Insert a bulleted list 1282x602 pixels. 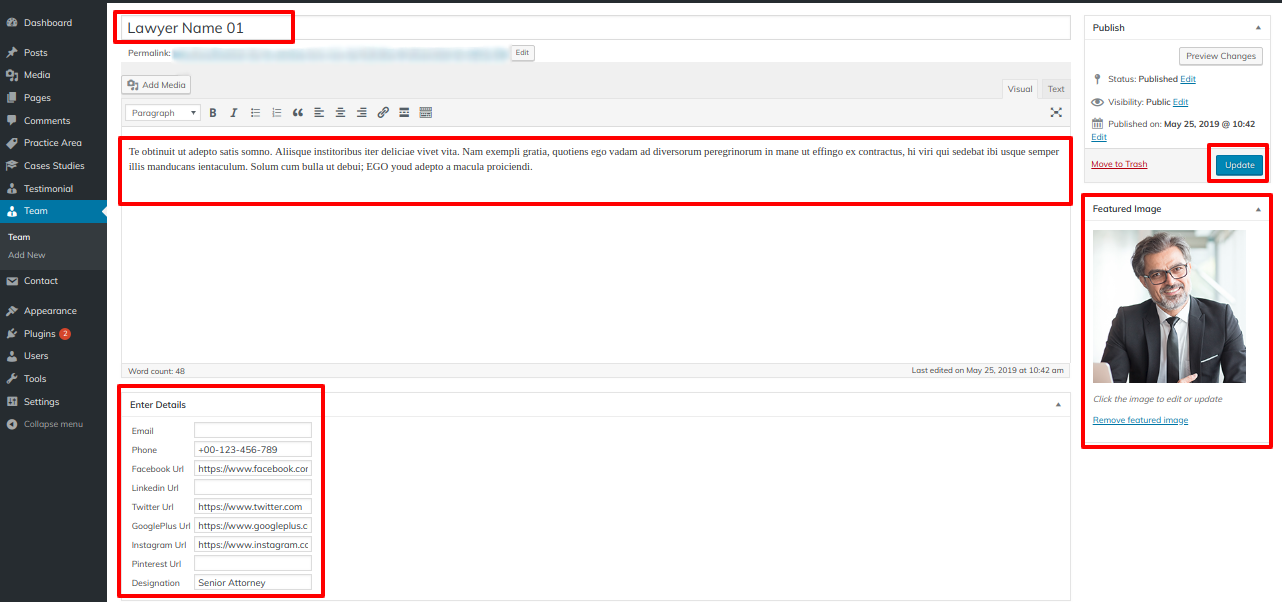(255, 113)
